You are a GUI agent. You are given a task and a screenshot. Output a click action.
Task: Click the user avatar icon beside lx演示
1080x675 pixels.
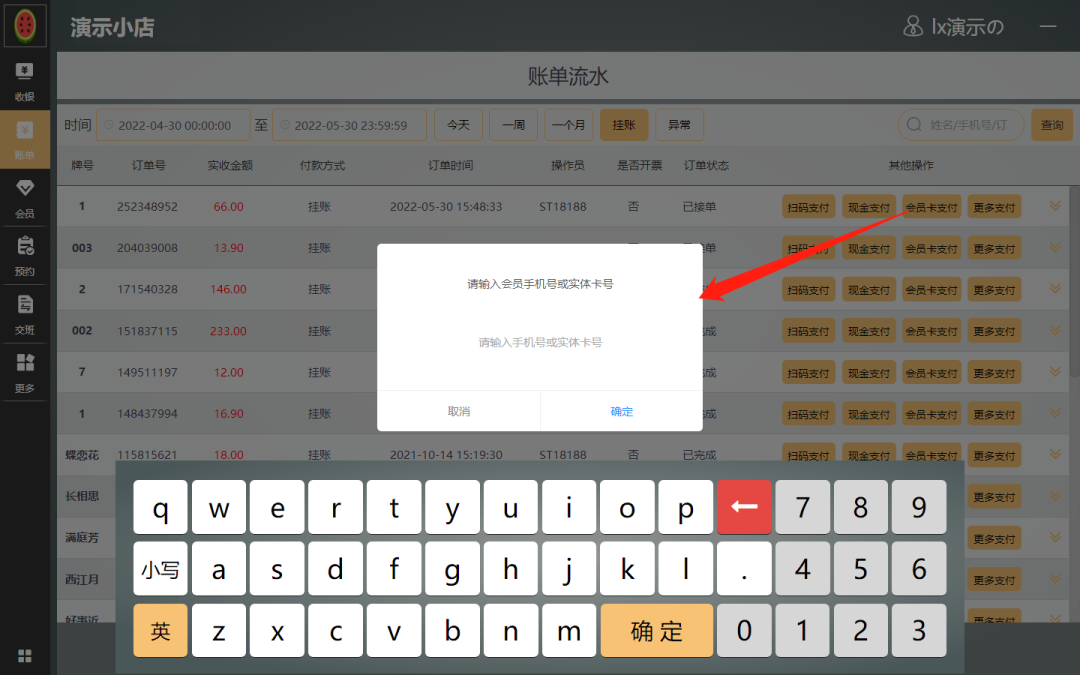913,27
